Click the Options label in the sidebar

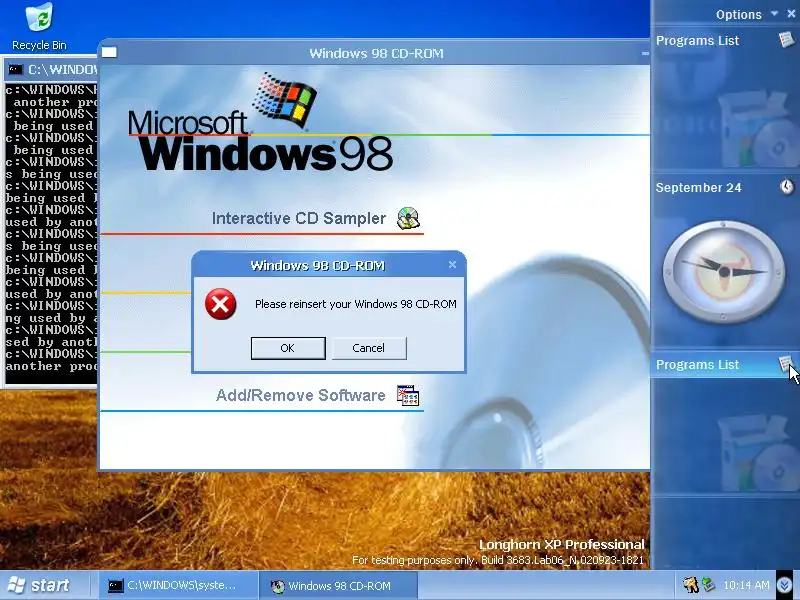click(738, 14)
